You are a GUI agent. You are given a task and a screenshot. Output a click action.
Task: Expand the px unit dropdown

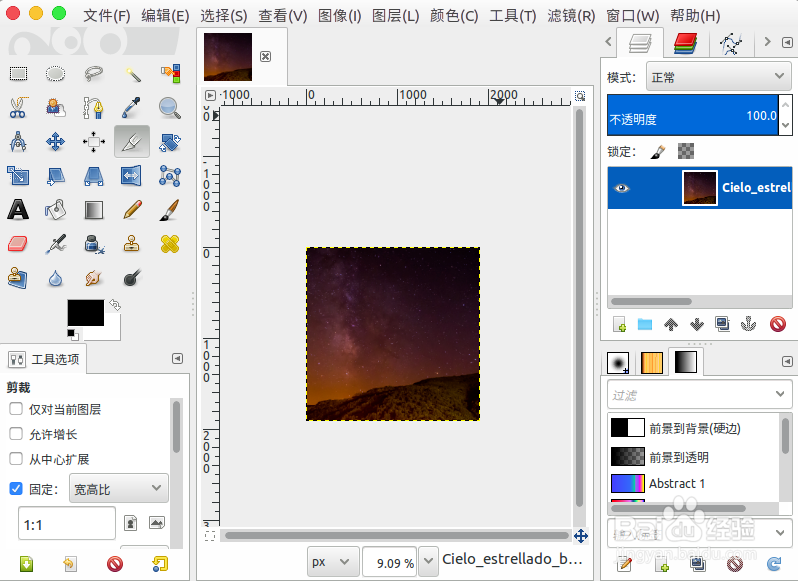pyautogui.click(x=331, y=562)
